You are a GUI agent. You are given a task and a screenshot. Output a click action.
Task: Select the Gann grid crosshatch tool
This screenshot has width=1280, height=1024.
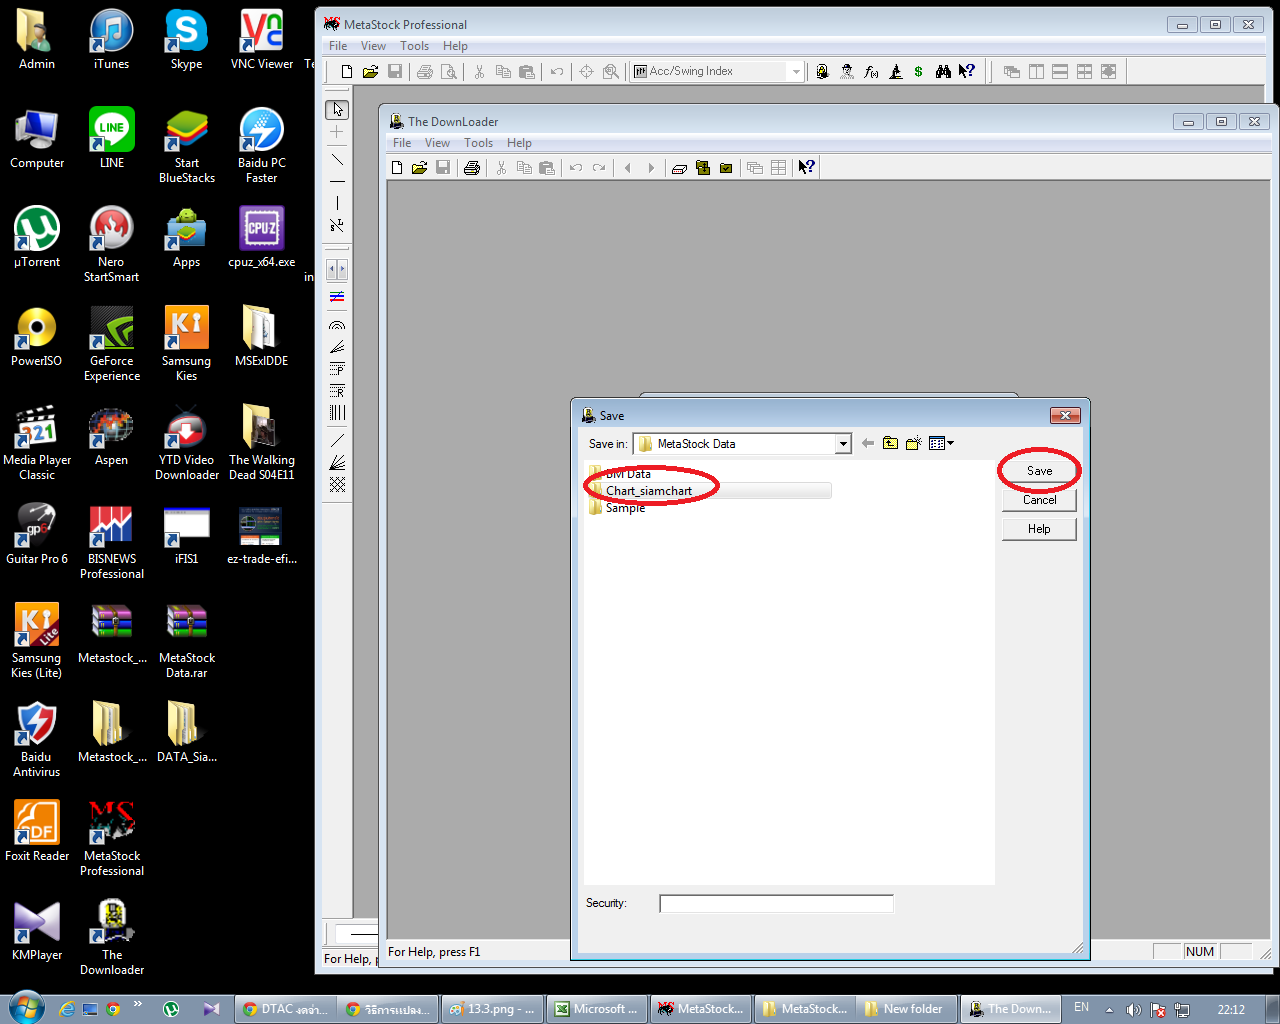tap(337, 485)
